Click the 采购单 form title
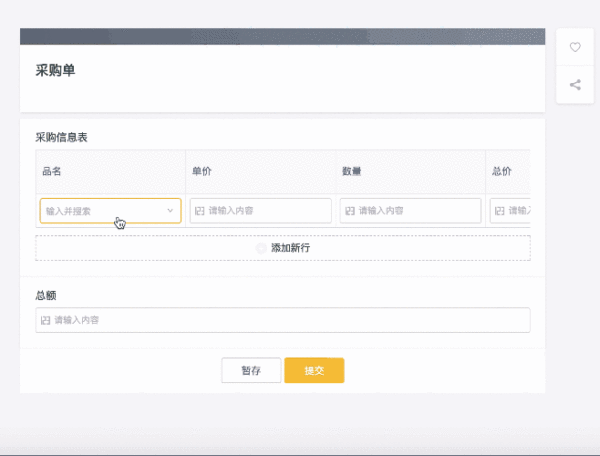Viewport: 600px width, 456px height. click(x=56, y=70)
